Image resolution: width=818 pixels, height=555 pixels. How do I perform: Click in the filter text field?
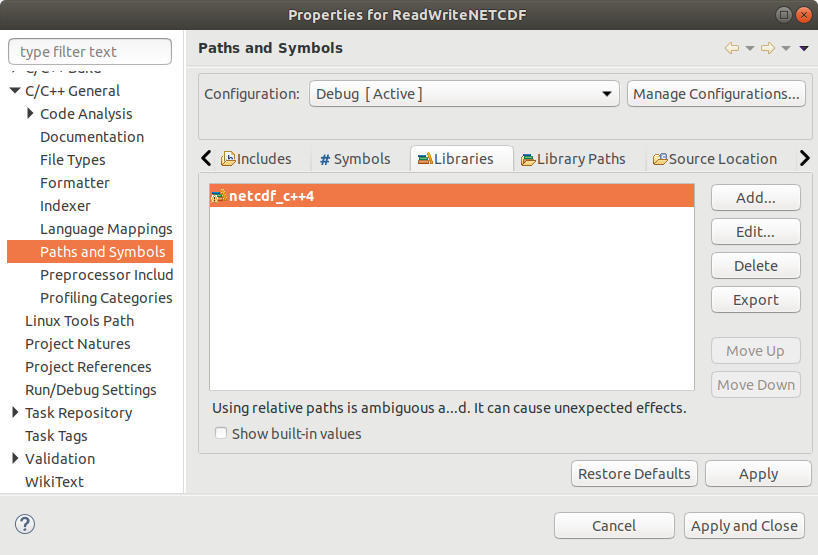pyautogui.click(x=90, y=52)
